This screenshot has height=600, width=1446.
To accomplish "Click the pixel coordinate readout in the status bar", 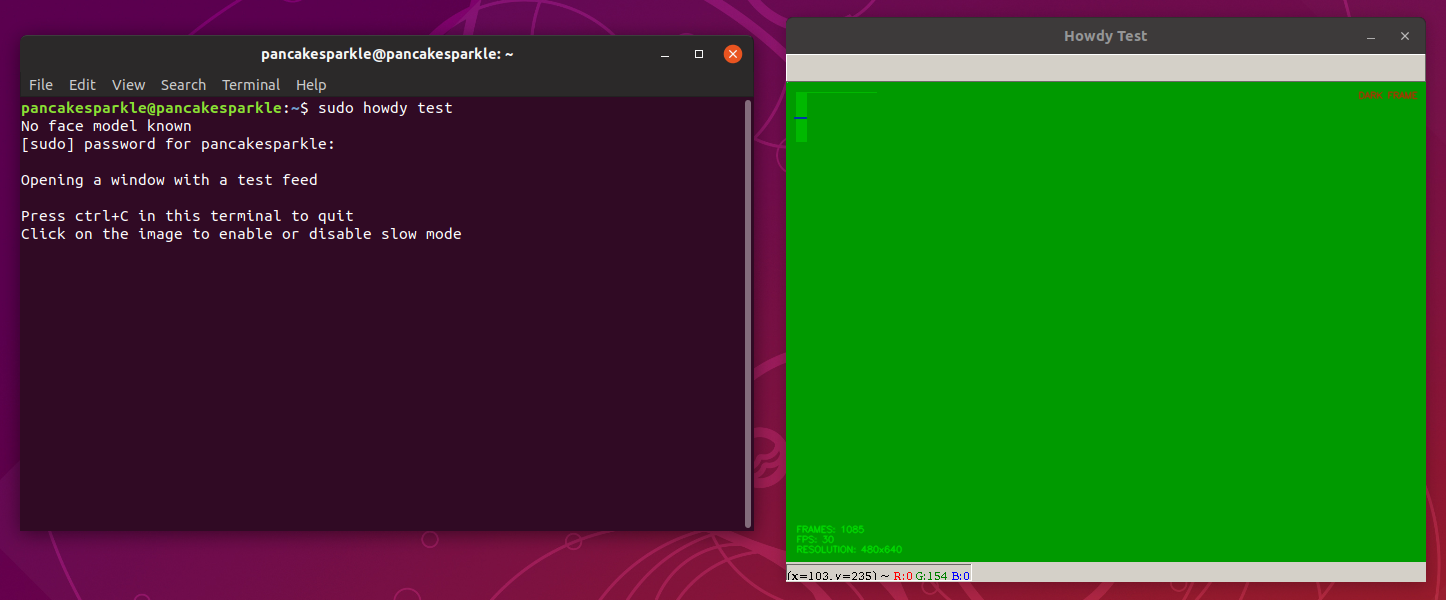I will point(830,575).
